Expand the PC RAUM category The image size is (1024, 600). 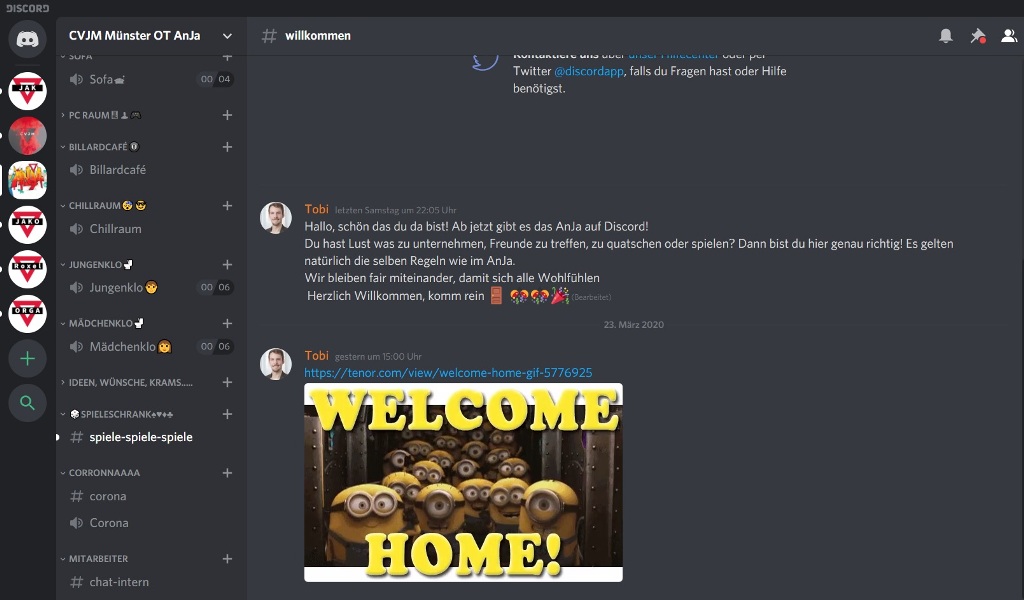tap(101, 115)
